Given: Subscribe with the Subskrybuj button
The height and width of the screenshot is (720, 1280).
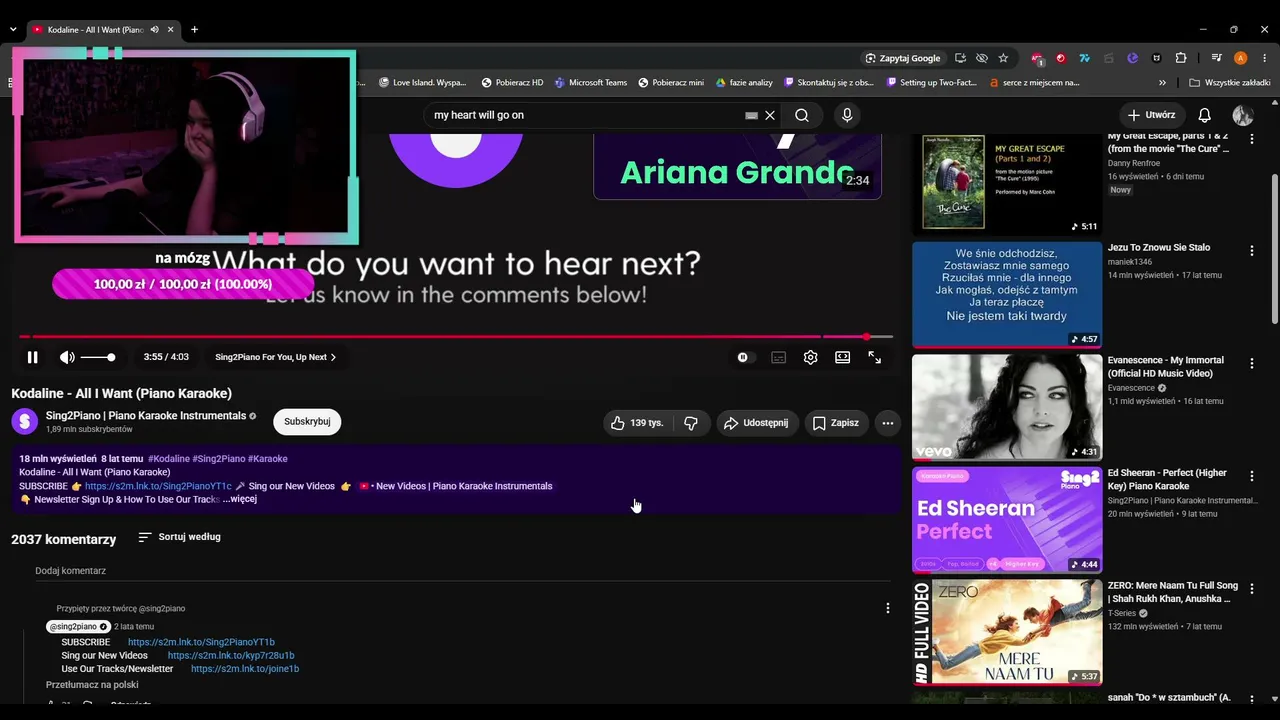Looking at the screenshot, I should (307, 422).
